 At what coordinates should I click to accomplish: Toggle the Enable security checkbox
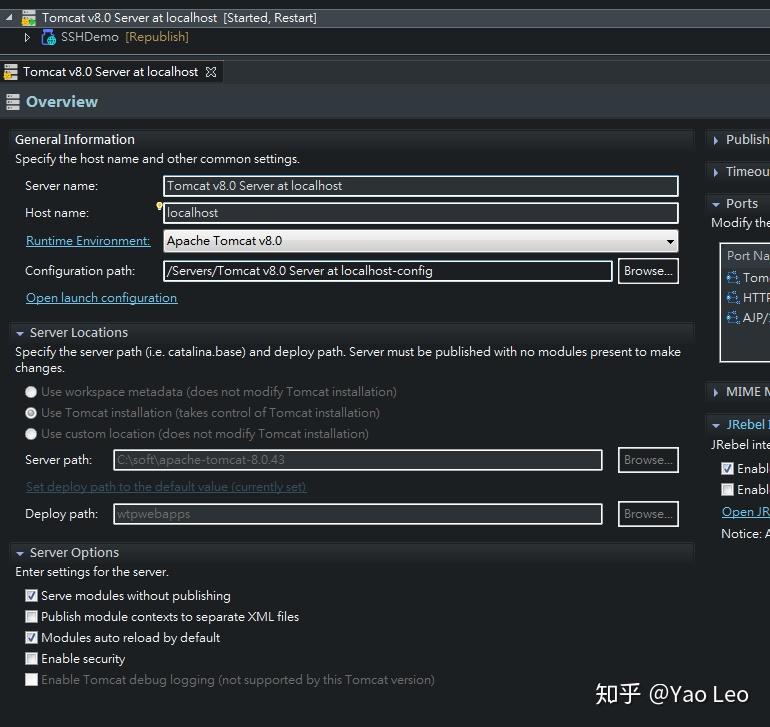click(x=31, y=659)
